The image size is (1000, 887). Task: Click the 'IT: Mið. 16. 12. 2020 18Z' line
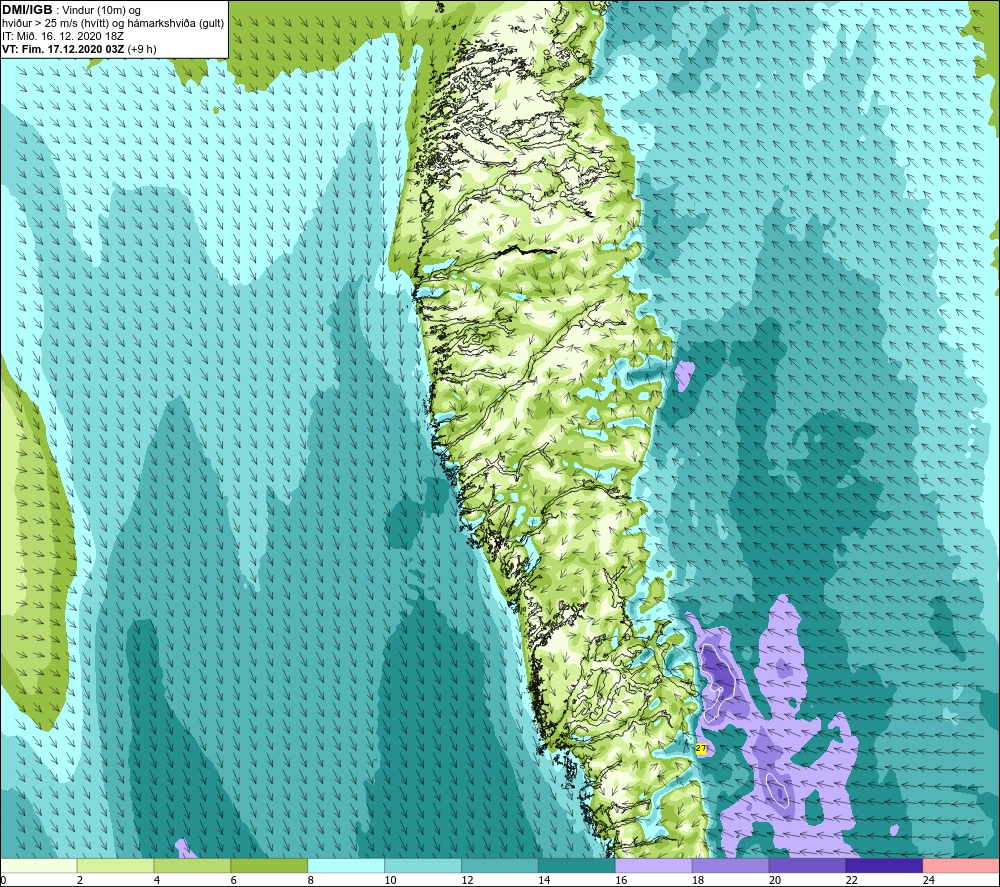click(x=62, y=36)
